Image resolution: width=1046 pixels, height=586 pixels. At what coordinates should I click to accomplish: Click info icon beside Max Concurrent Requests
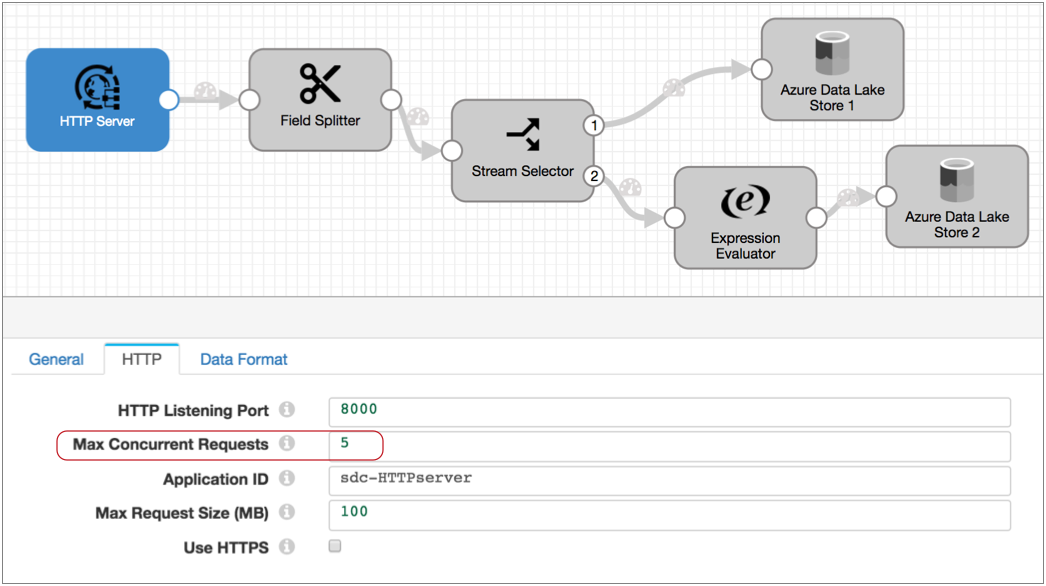[287, 444]
